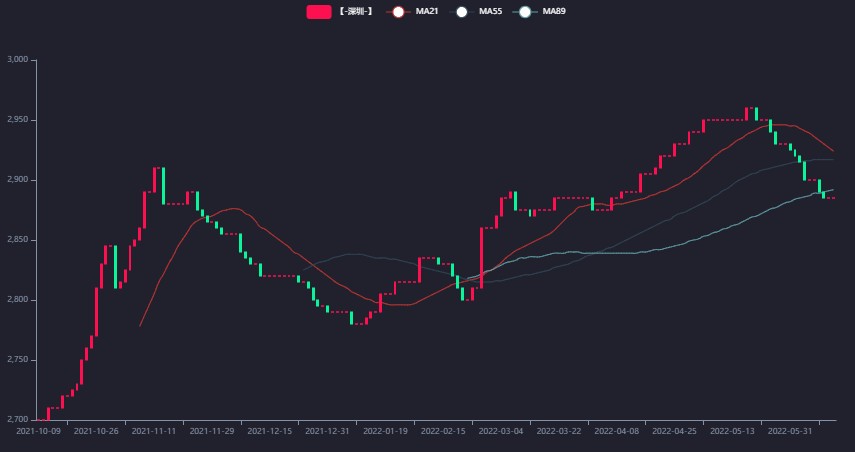
Task: Hide the MA21 line via its legend marker
Action: pyautogui.click(x=398, y=12)
